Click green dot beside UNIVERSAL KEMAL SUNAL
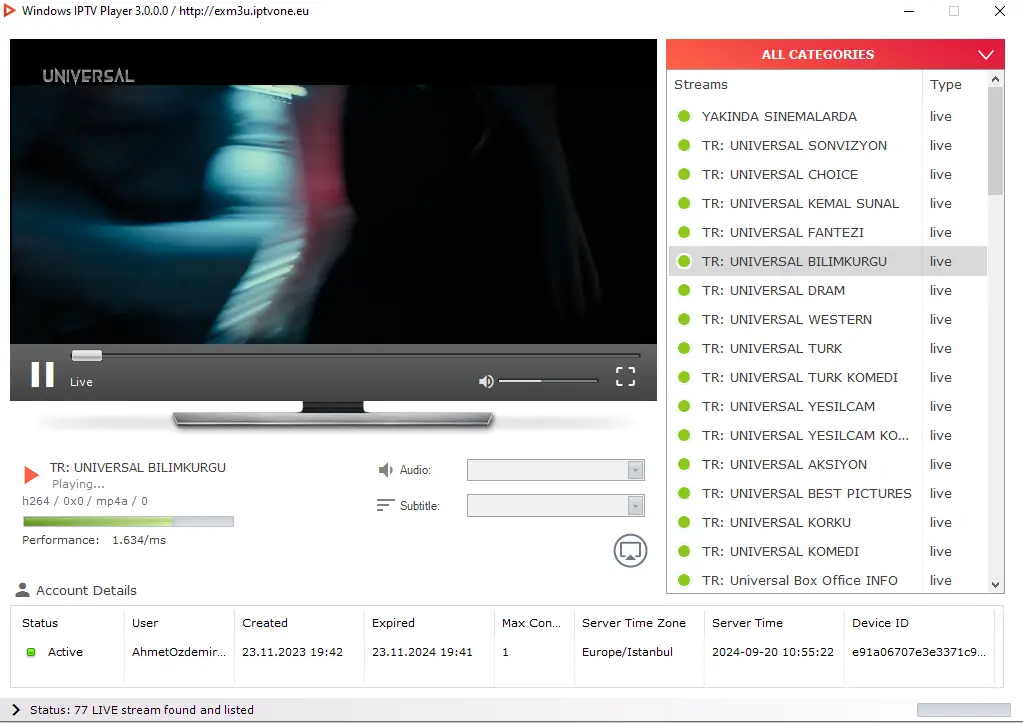The width and height of the screenshot is (1023, 723). pos(684,203)
